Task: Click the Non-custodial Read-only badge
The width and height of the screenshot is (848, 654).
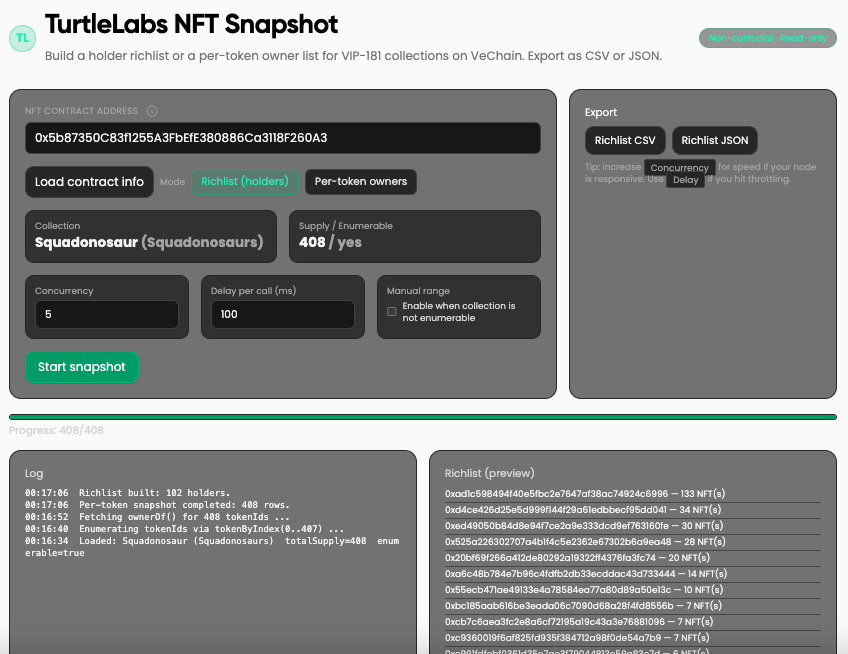Action: (x=766, y=38)
